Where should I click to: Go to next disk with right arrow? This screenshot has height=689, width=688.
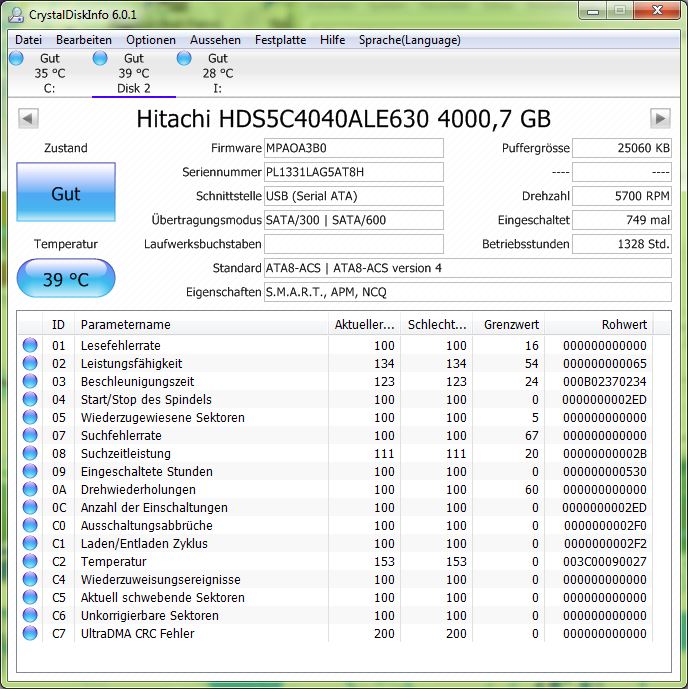click(660, 119)
